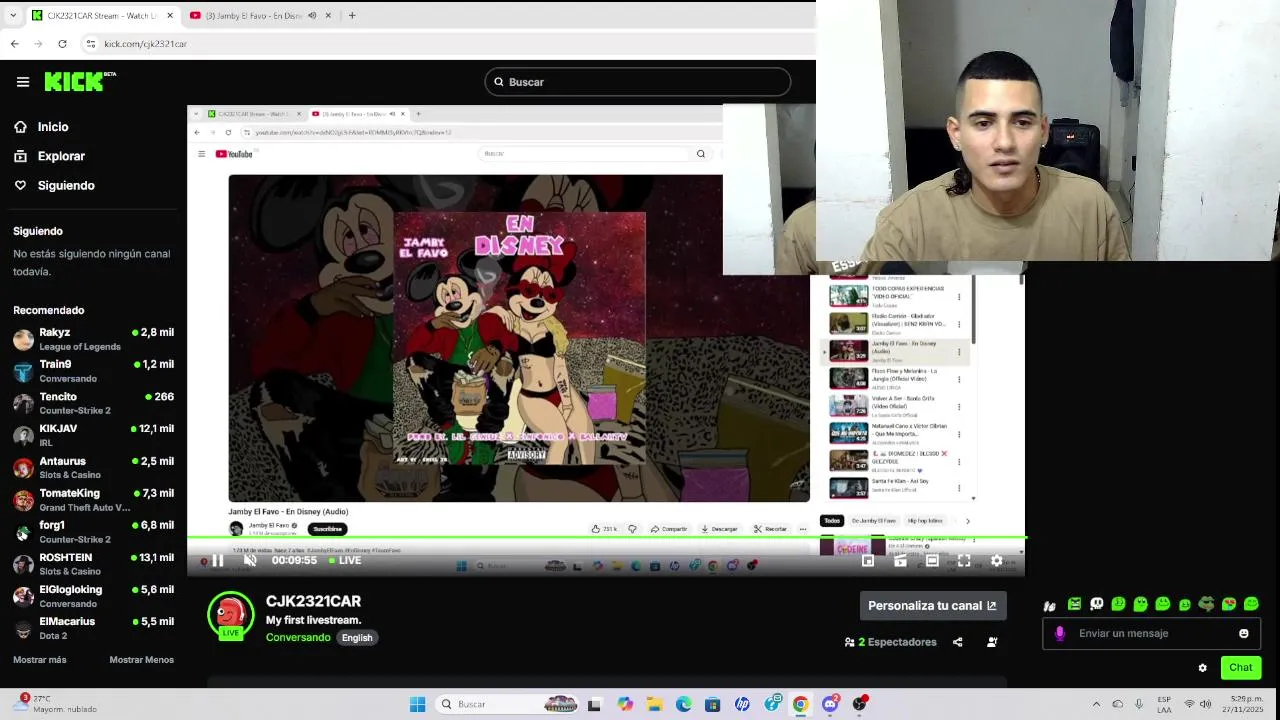1280x720 pixels.
Task: Pause the live stream
Action: [x=217, y=561]
